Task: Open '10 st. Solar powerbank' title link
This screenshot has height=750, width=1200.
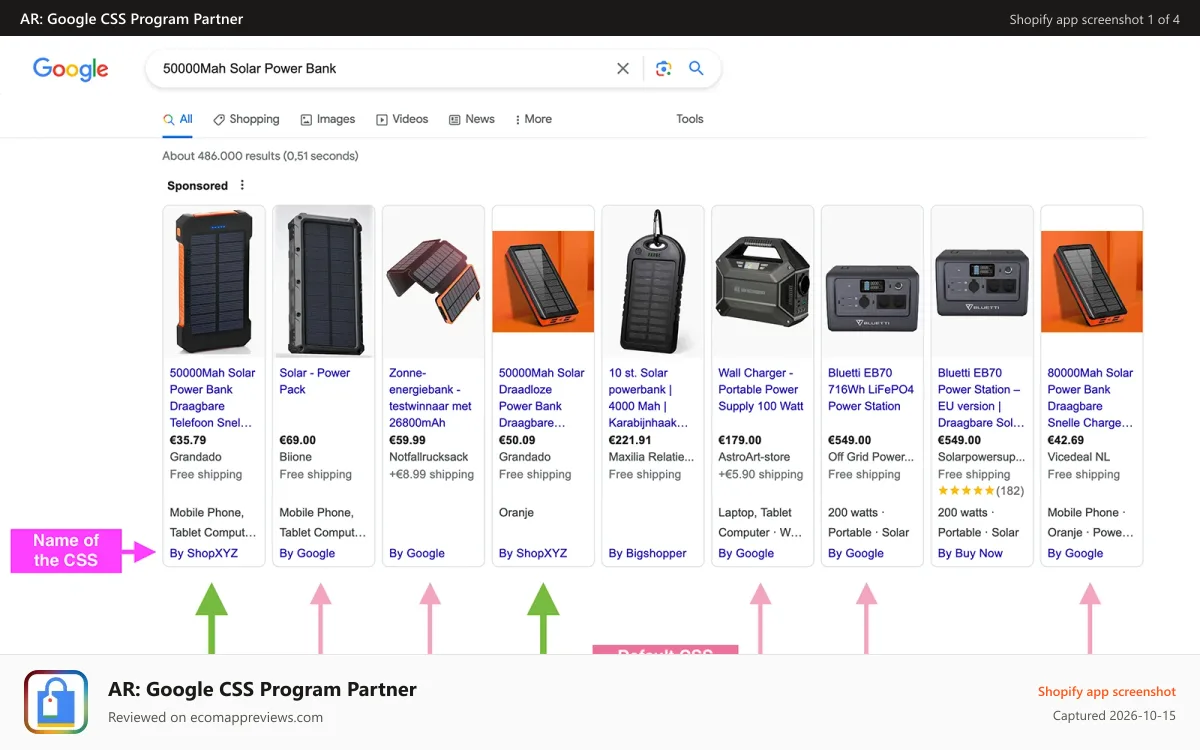Action: (x=649, y=398)
